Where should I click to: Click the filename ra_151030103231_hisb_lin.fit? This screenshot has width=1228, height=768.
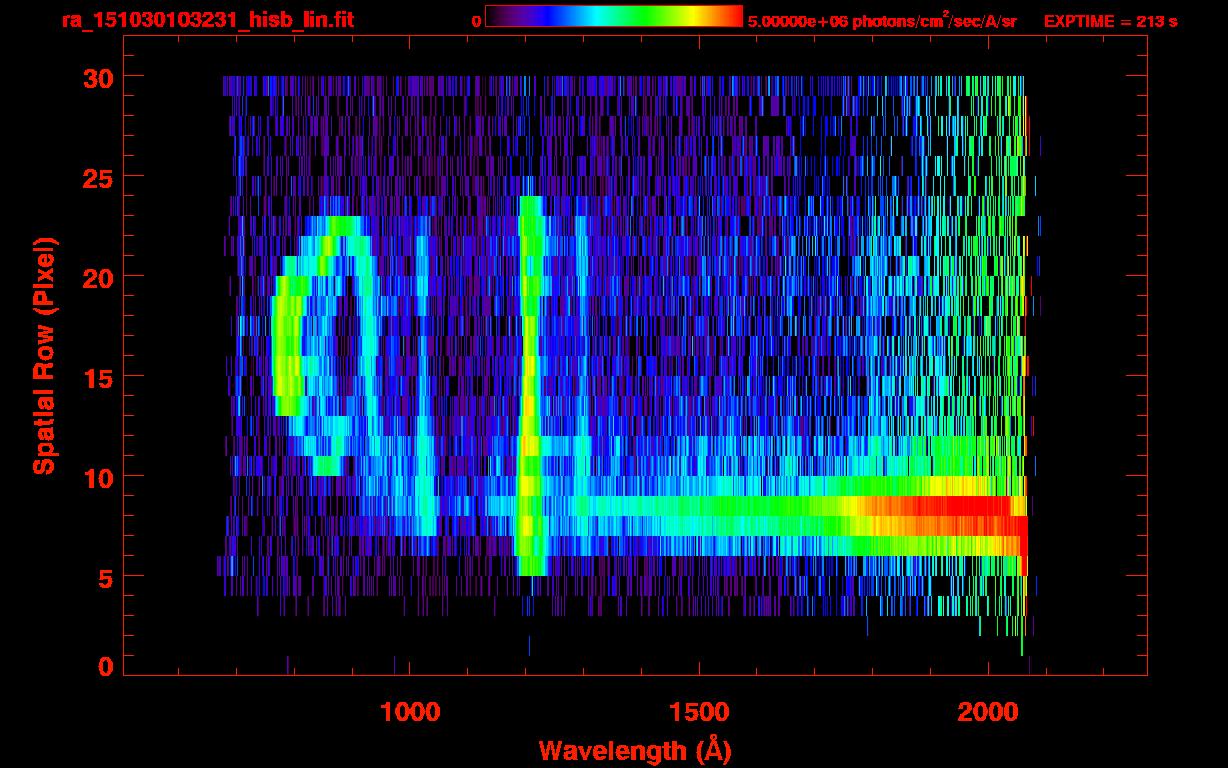pos(208,20)
